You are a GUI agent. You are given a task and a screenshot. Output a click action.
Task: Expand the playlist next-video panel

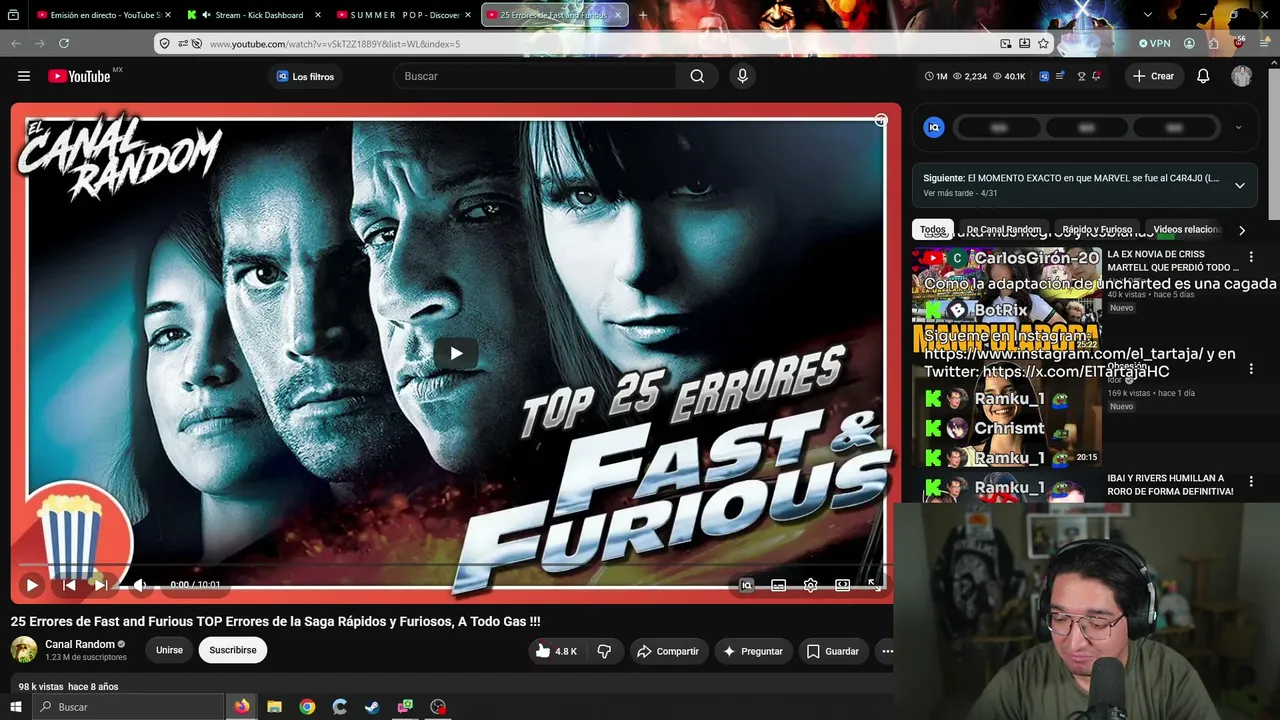(1239, 185)
